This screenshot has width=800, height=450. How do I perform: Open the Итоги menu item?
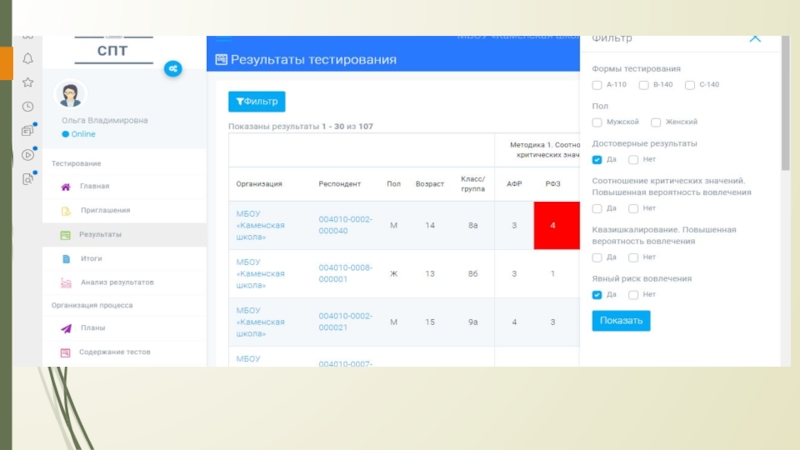click(x=91, y=258)
